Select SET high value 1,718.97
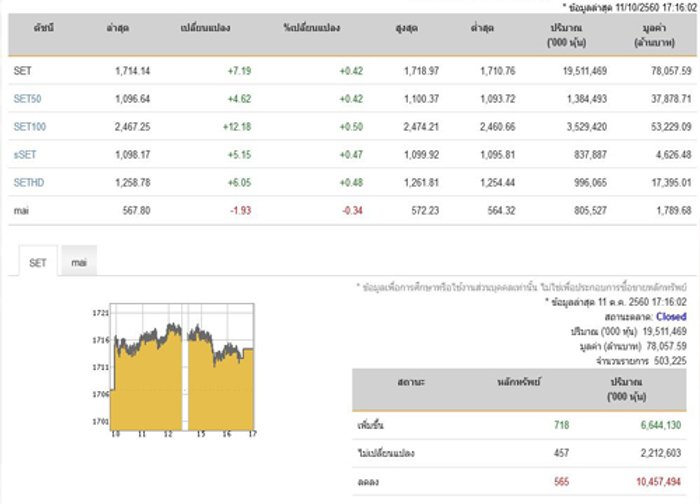The image size is (700, 504). [421, 71]
